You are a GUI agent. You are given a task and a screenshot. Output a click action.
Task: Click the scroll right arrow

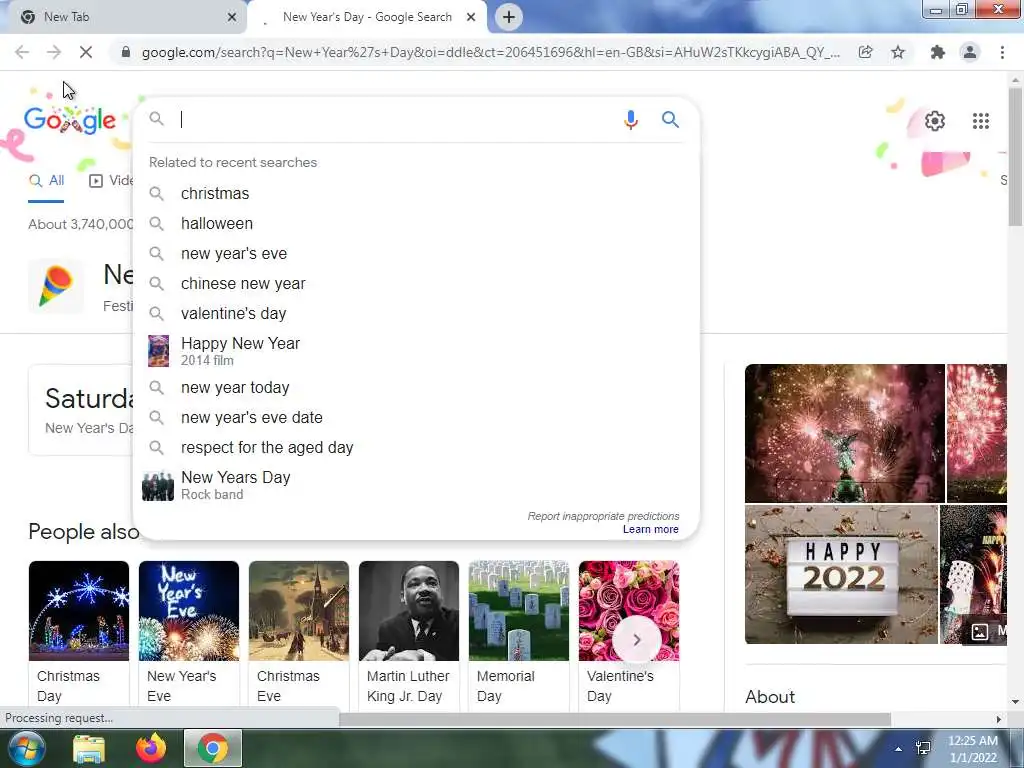999,719
